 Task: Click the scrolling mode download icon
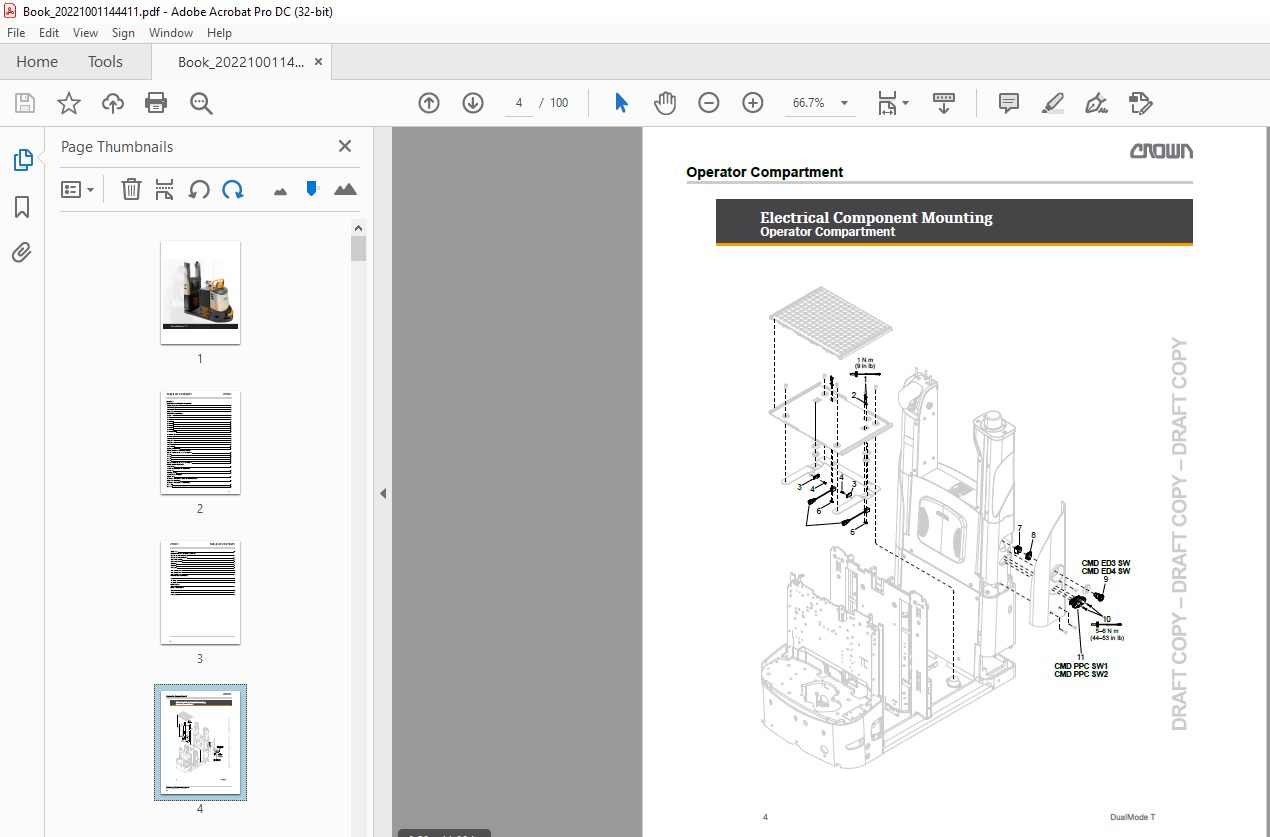point(944,103)
